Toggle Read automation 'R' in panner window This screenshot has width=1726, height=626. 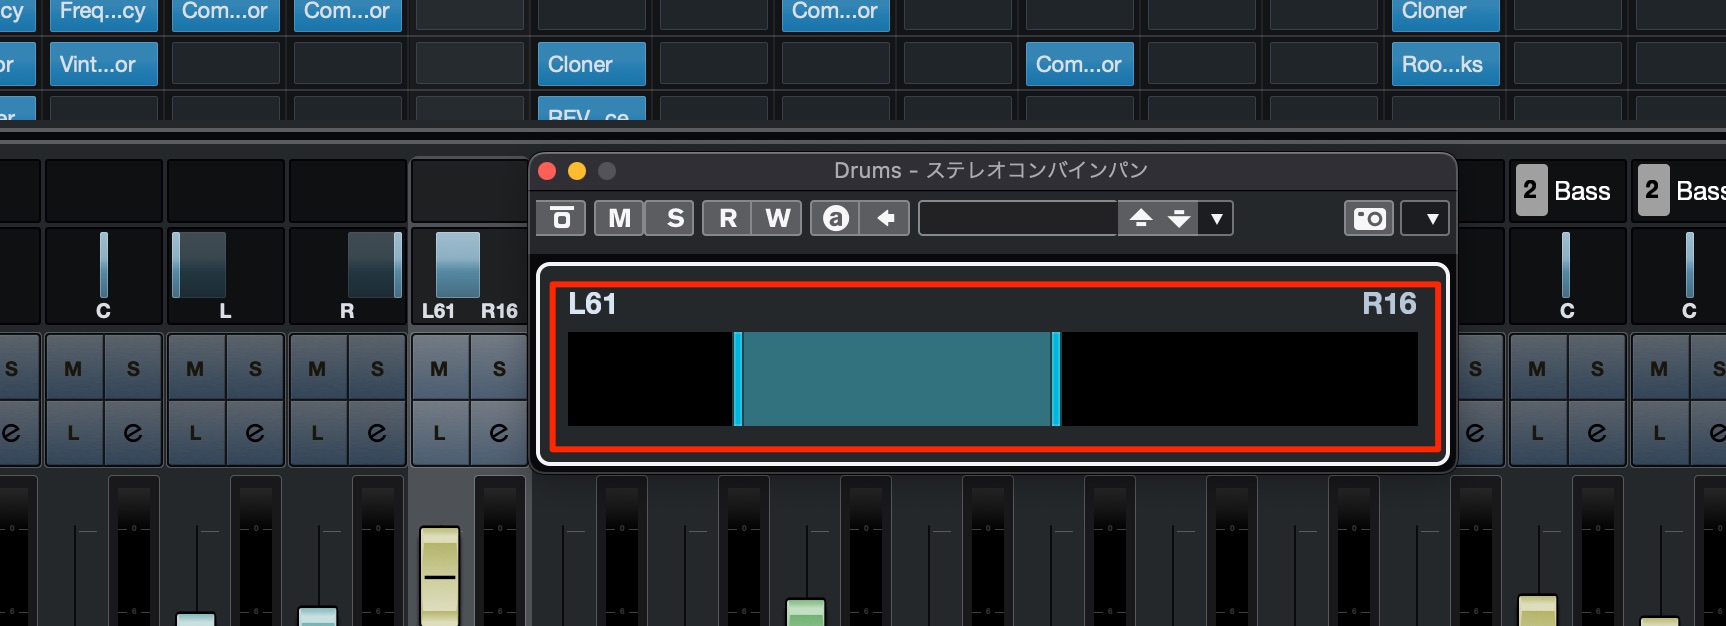pyautogui.click(x=728, y=218)
